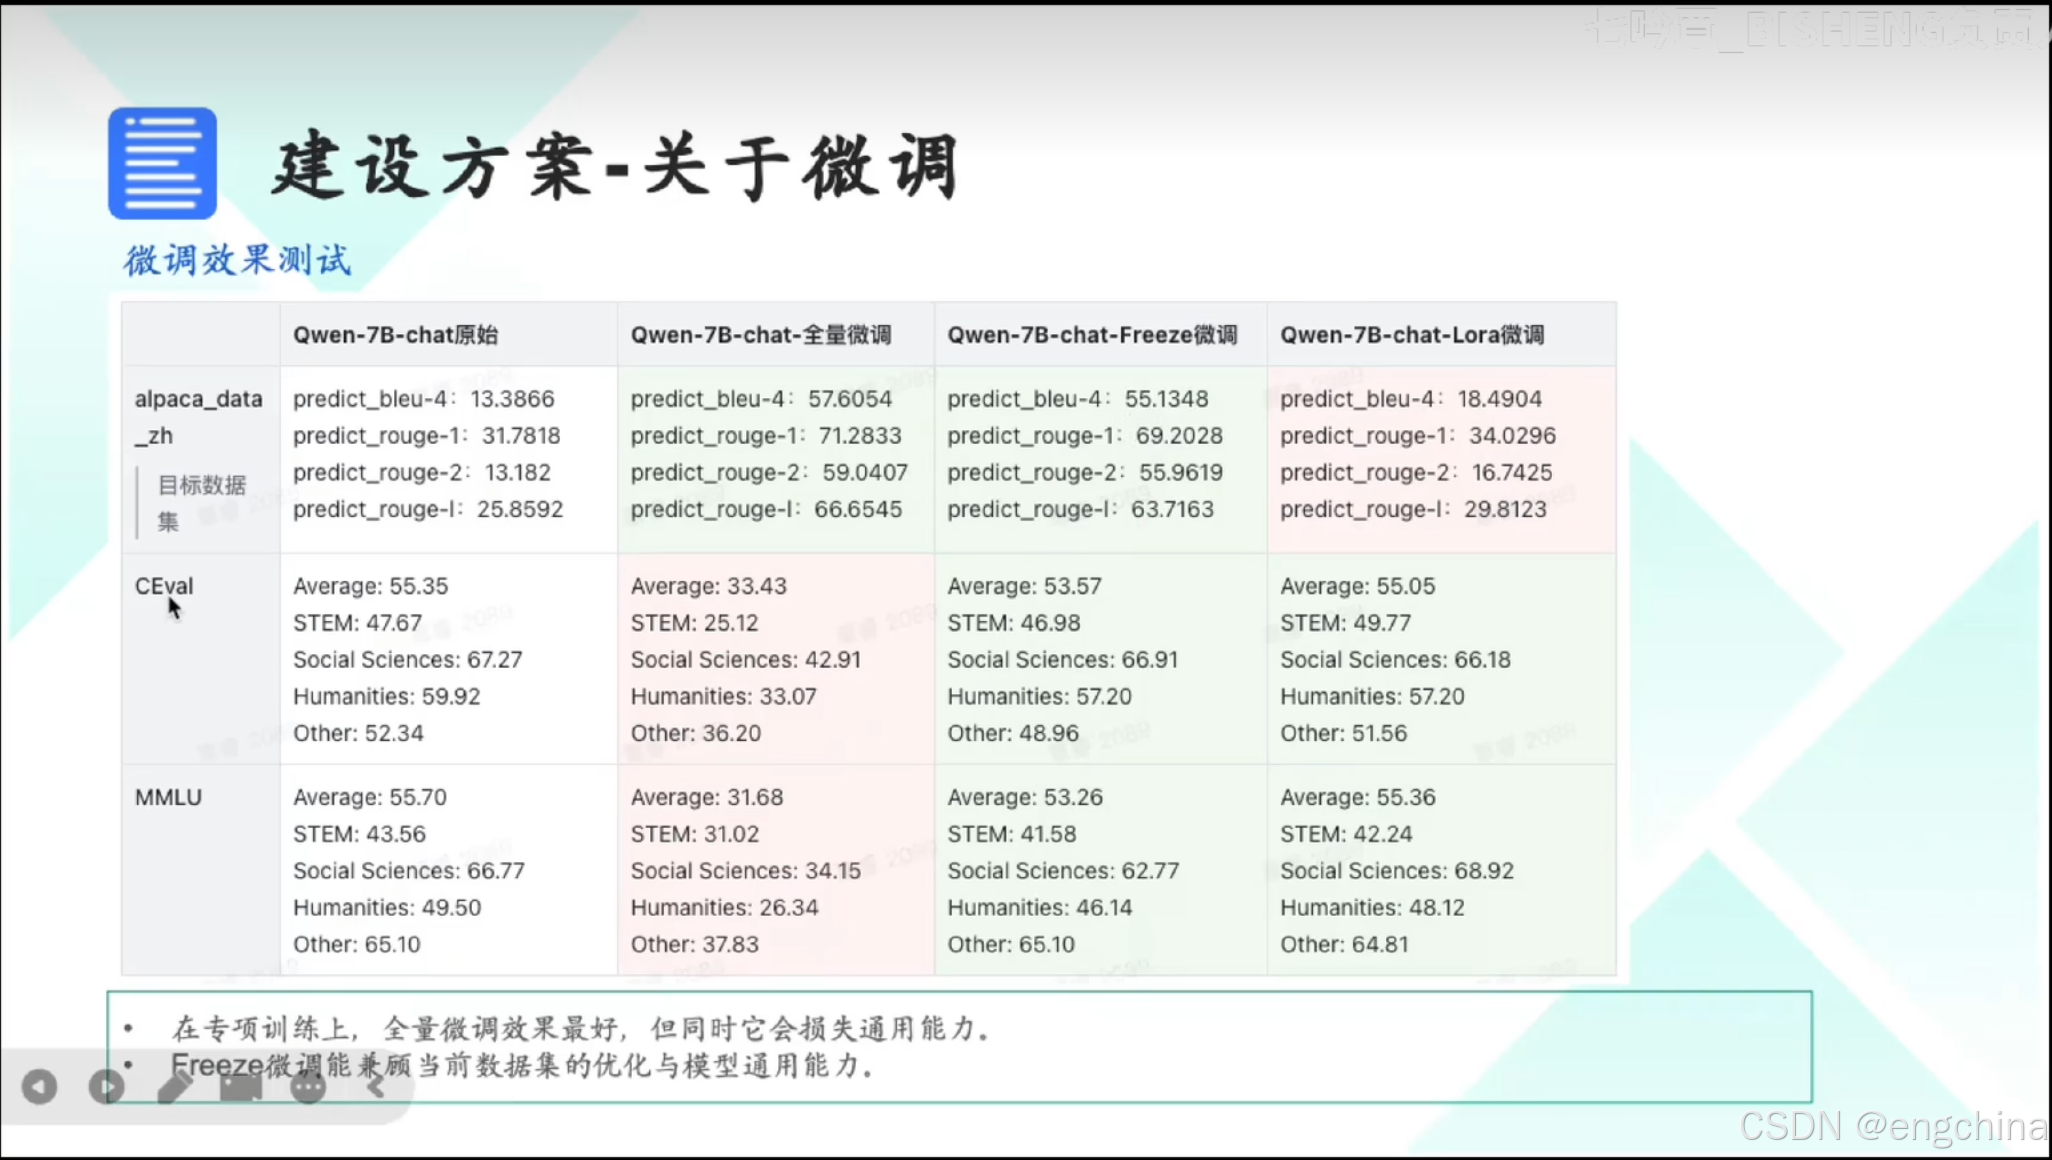
Task: Click the camera recording icon
Action: click(241, 1087)
